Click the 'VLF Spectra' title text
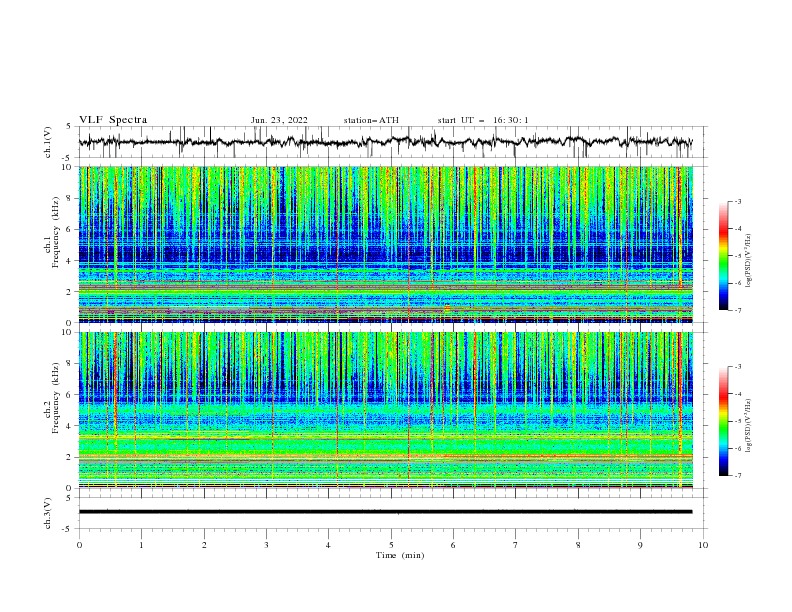Viewport: 792px width, 612px height. [113, 120]
